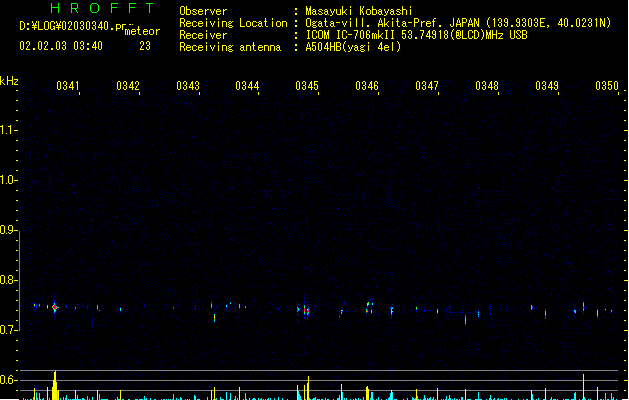The height and width of the screenshot is (400, 629).
Task: Click the date stamp 02.02.03 03:40
Action: (x=61, y=46)
